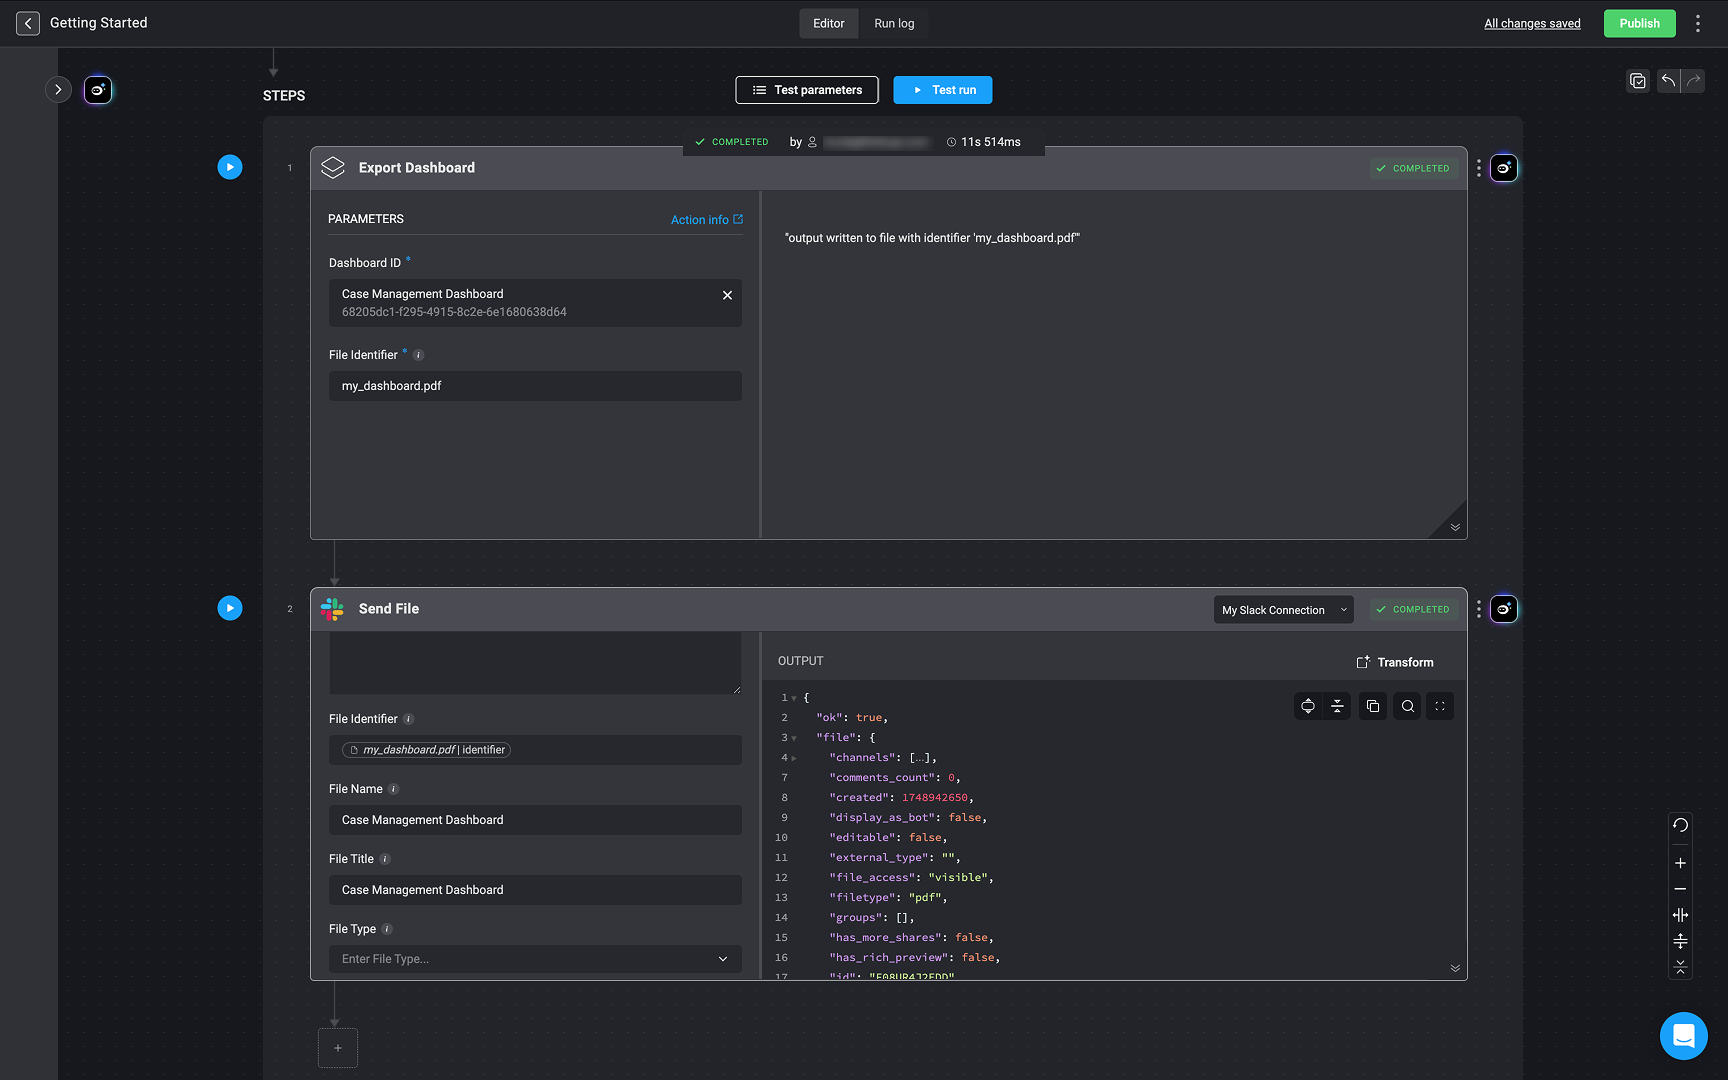The image size is (1728, 1080).
Task: Clear the Case Management Dashboard selection
Action: [727, 295]
